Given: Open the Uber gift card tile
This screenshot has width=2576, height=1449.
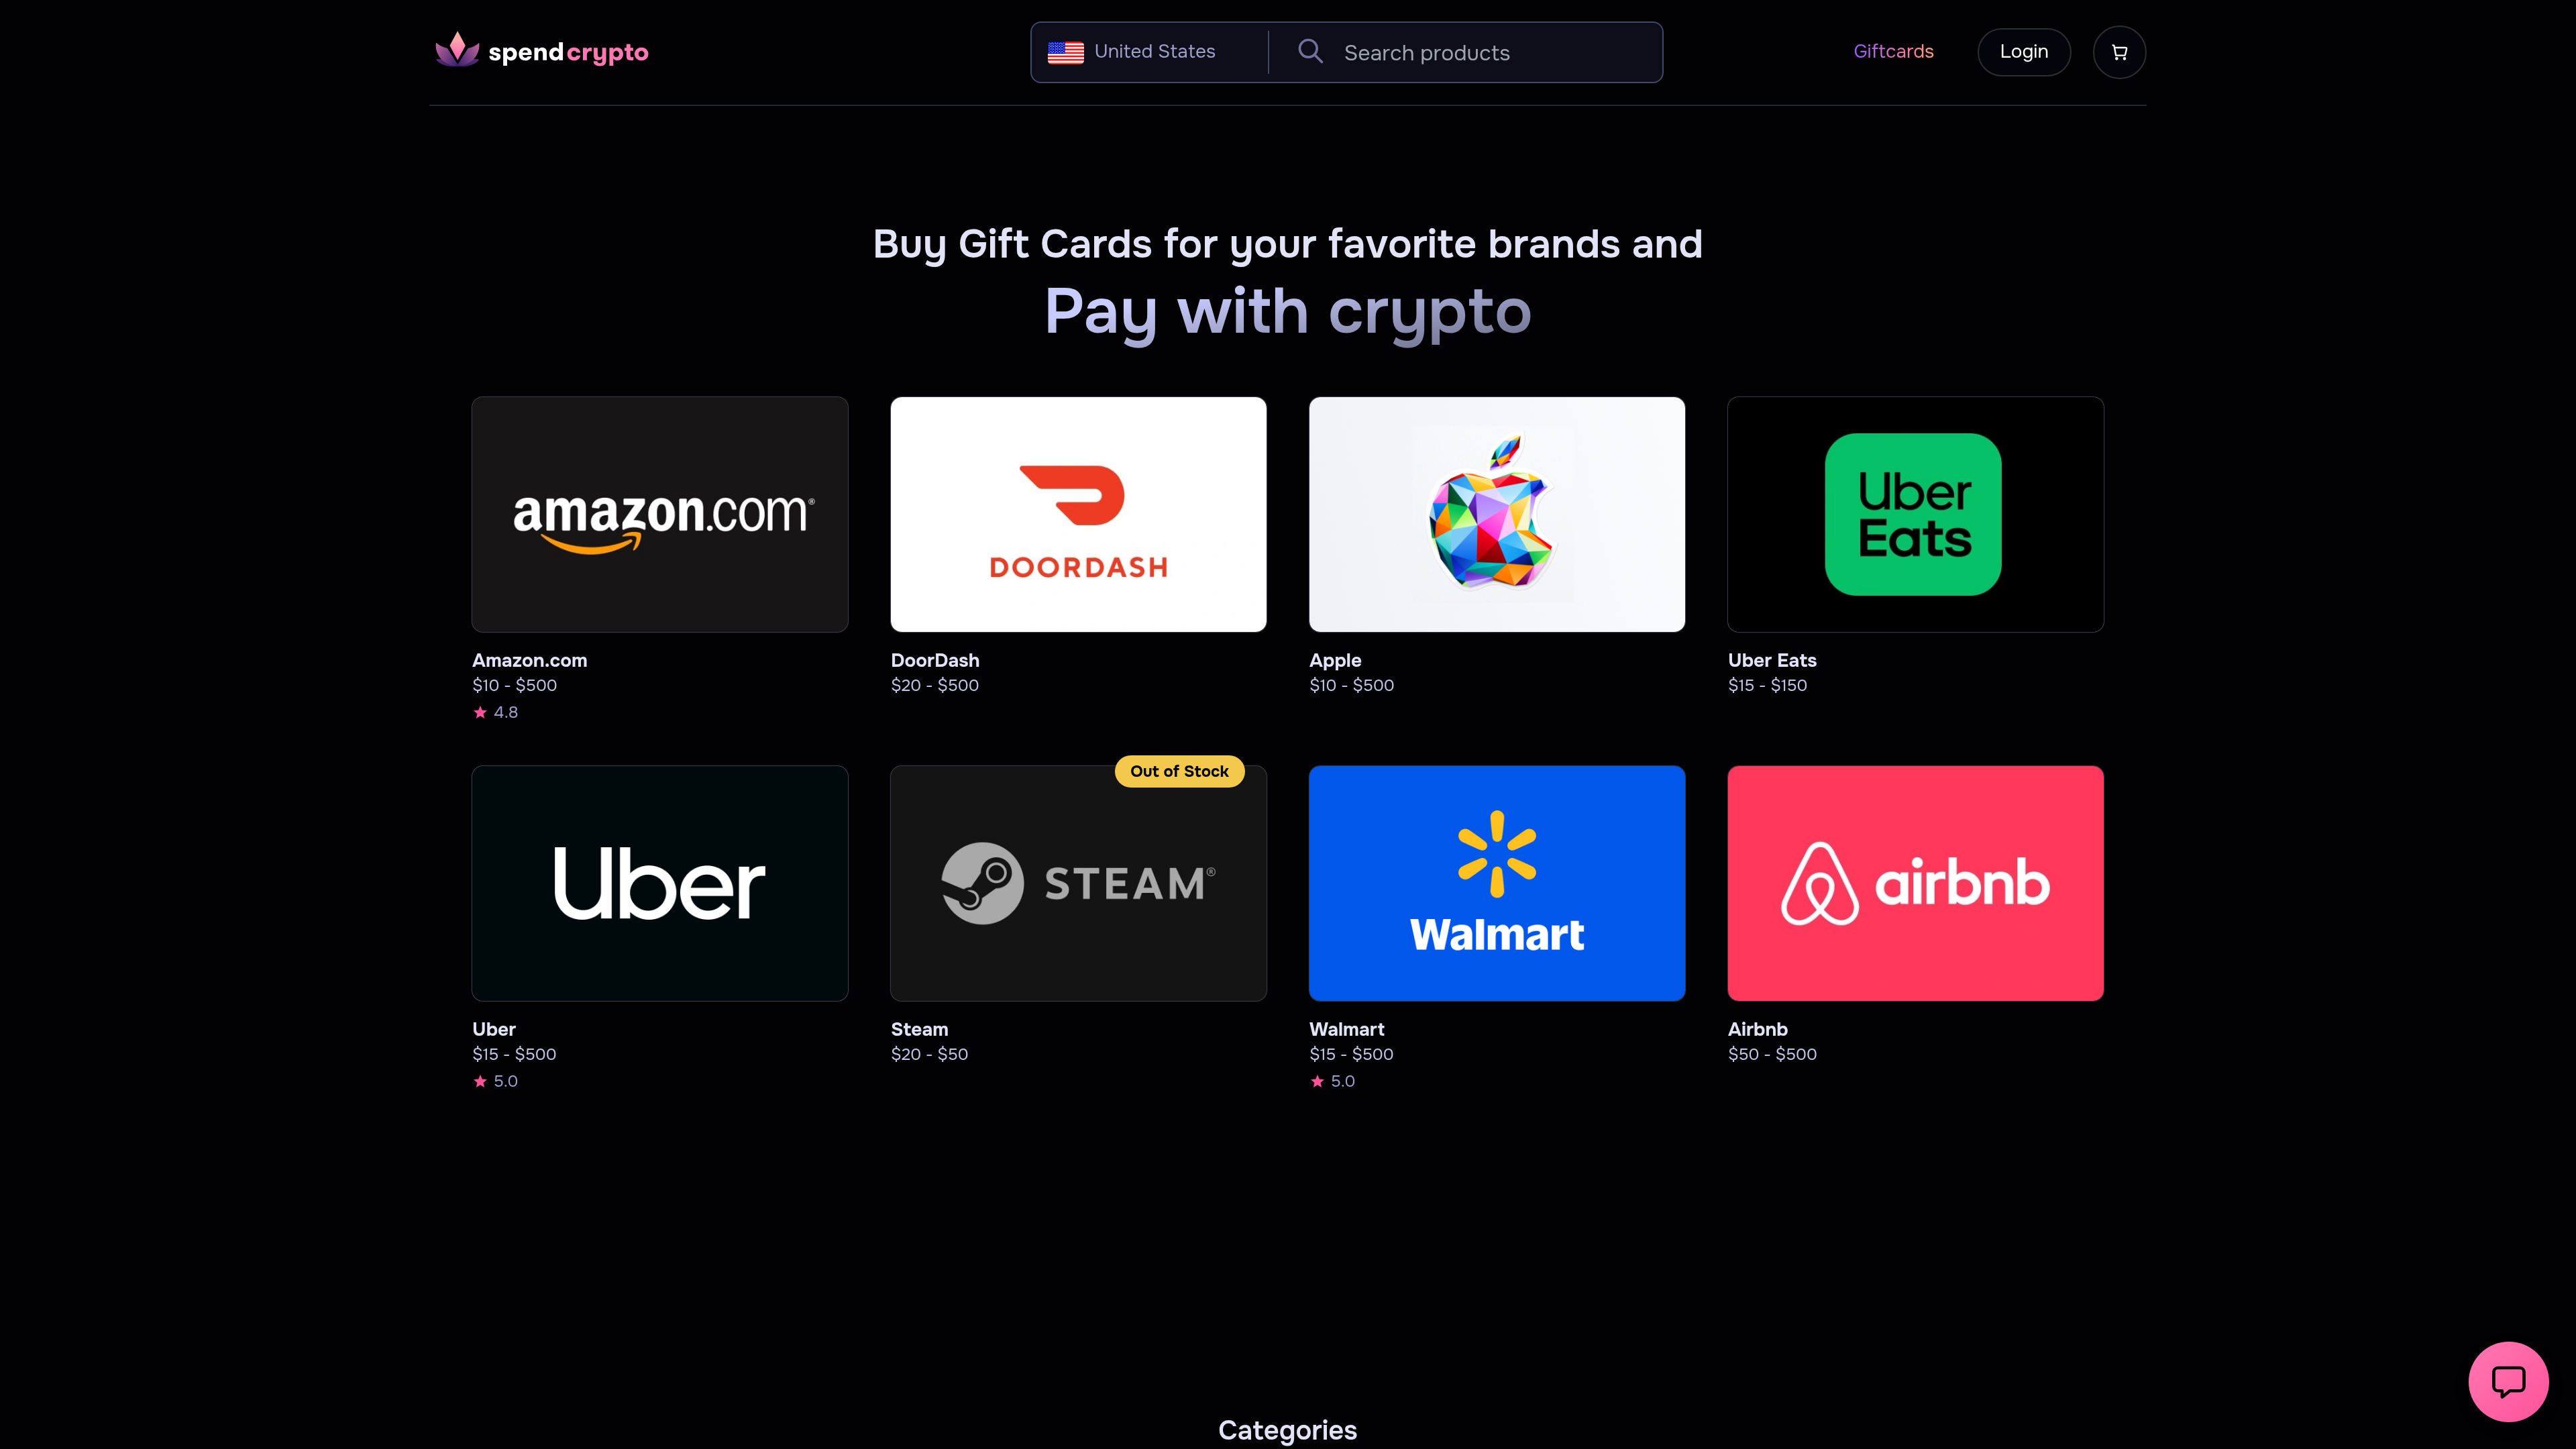Looking at the screenshot, I should click(x=660, y=883).
